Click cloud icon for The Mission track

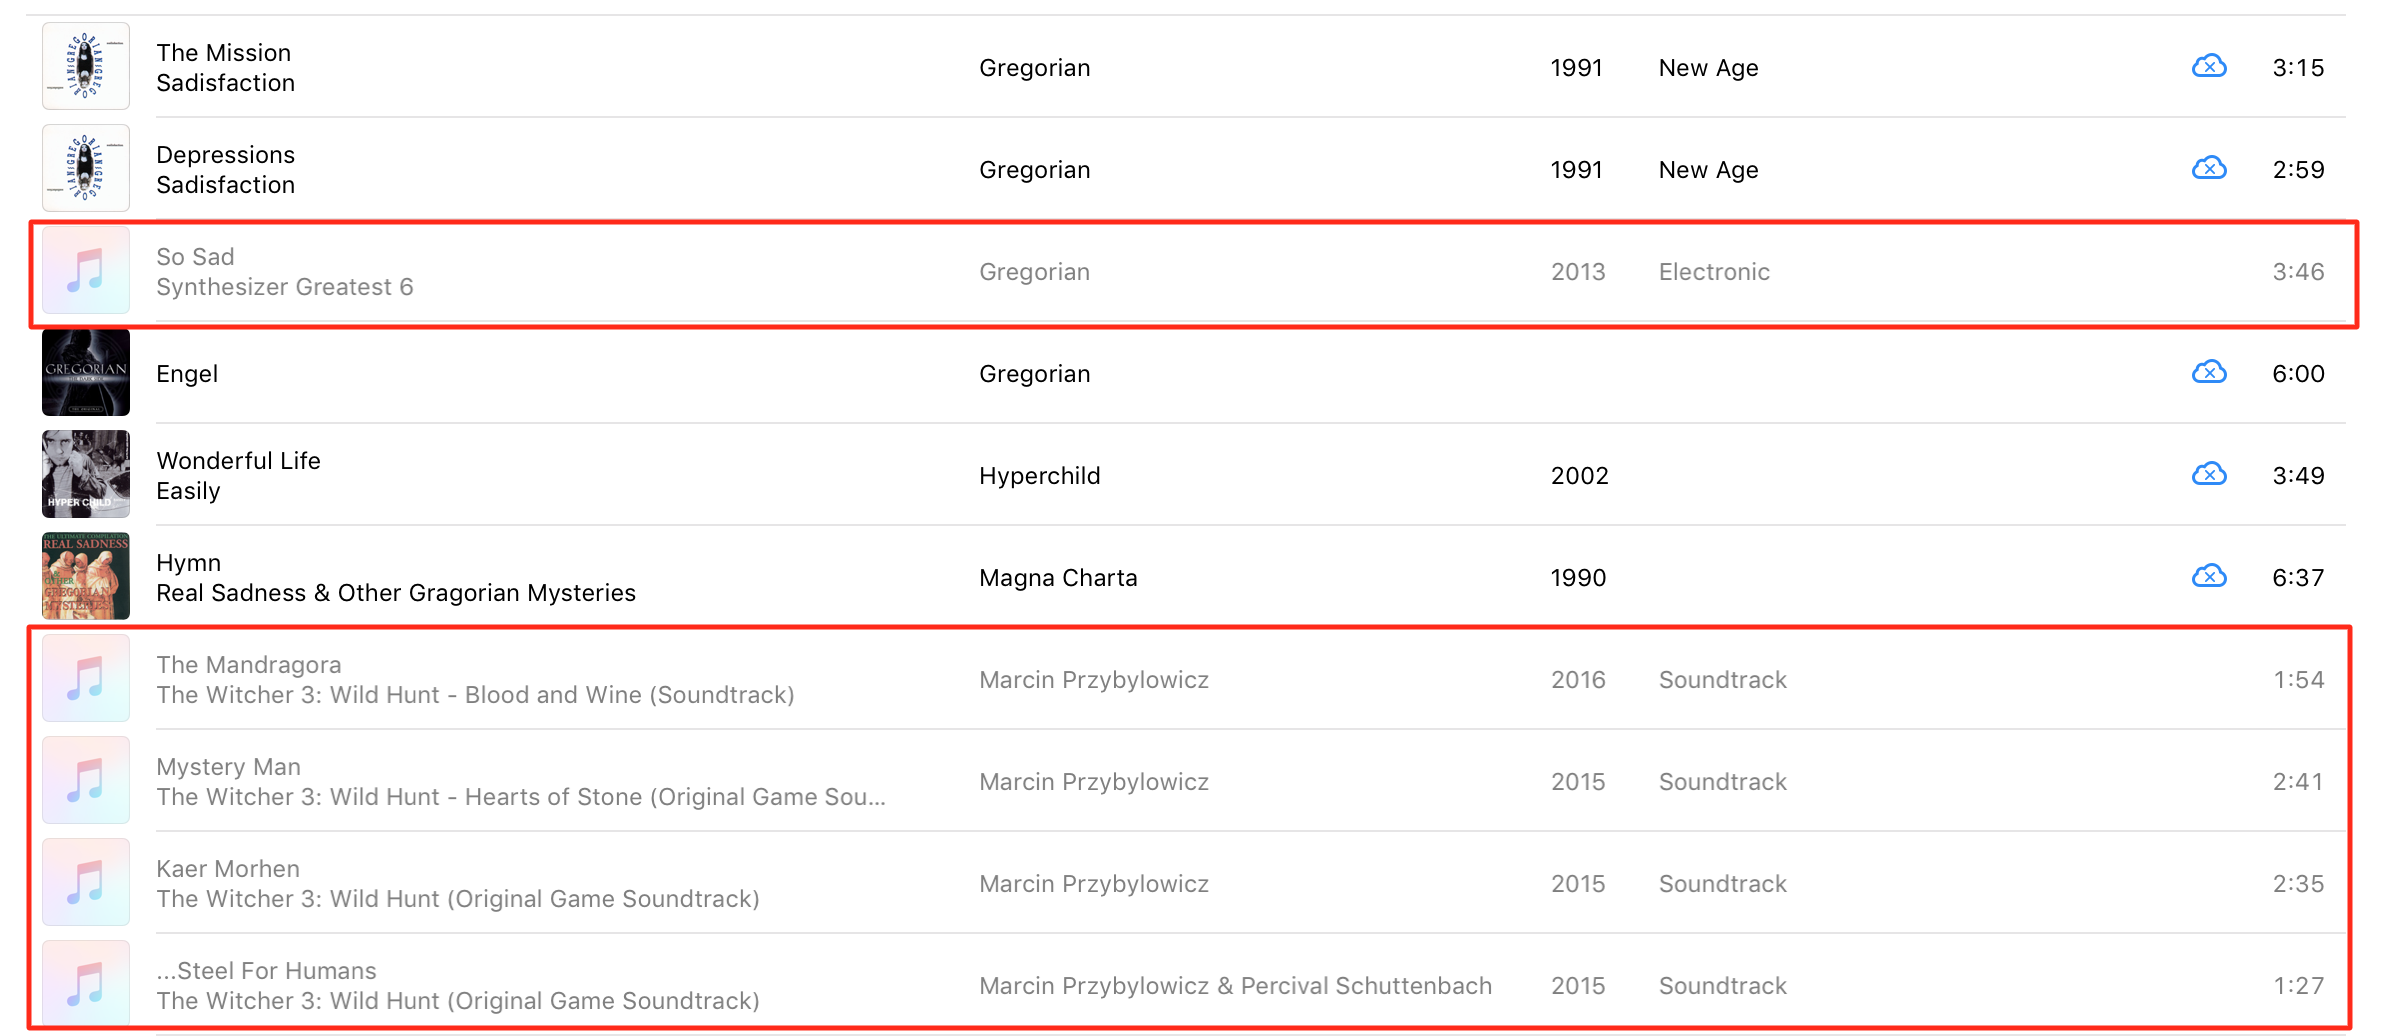click(2209, 67)
